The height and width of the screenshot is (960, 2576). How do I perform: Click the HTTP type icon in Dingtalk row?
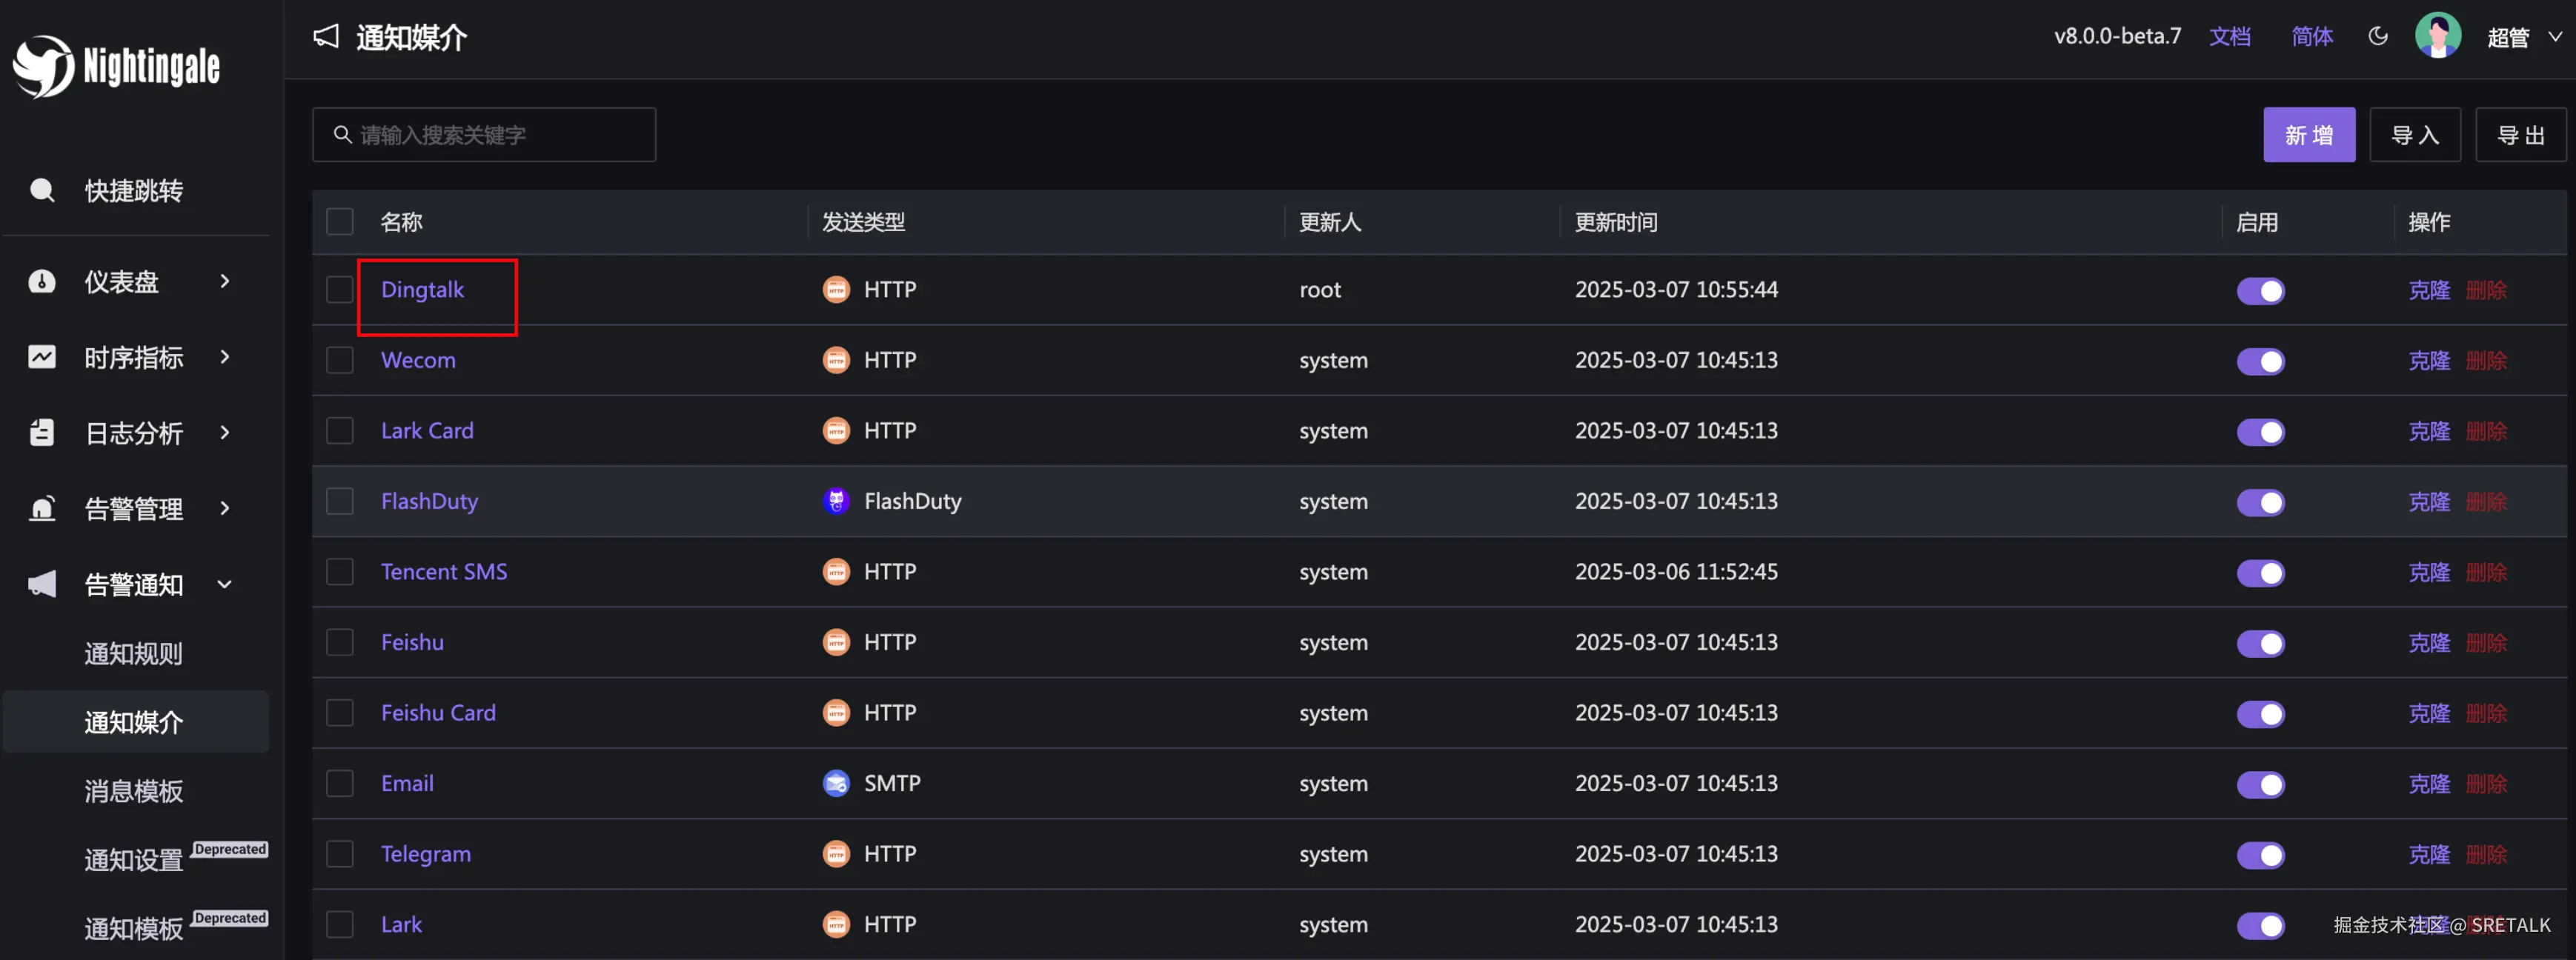pos(836,289)
